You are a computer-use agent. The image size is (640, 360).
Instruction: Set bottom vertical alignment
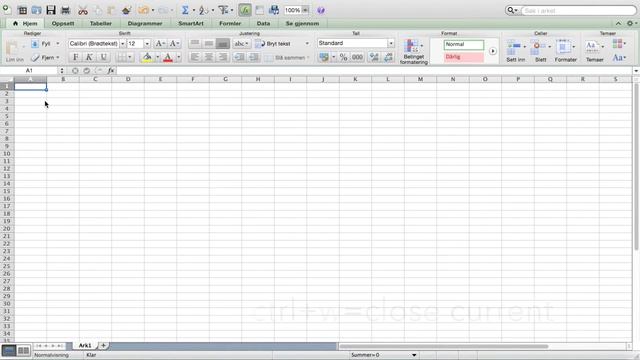pos(223,43)
